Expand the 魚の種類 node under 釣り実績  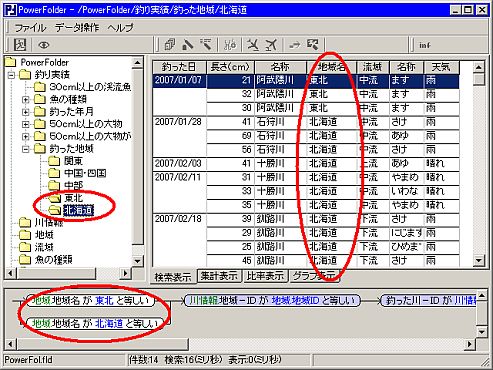[x=26, y=99]
